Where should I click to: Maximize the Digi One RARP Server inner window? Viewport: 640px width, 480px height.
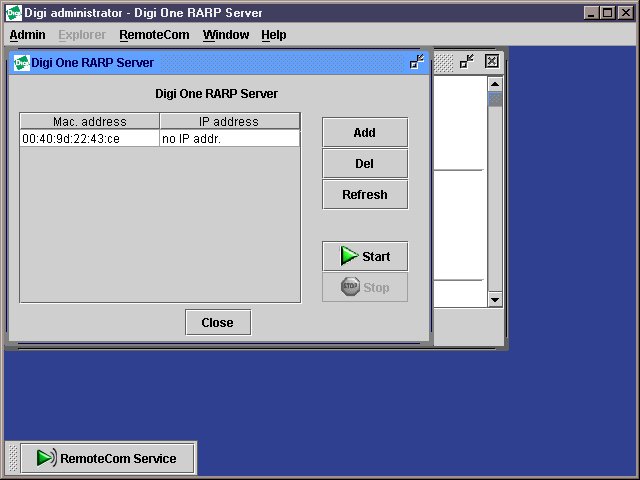point(417,62)
